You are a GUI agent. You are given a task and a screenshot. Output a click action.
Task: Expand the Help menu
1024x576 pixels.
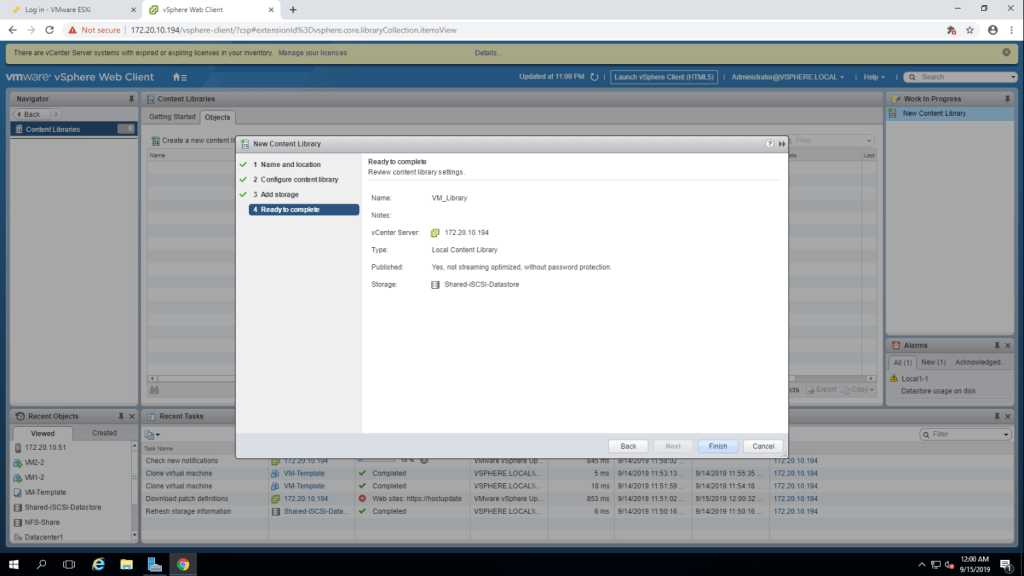(875, 77)
